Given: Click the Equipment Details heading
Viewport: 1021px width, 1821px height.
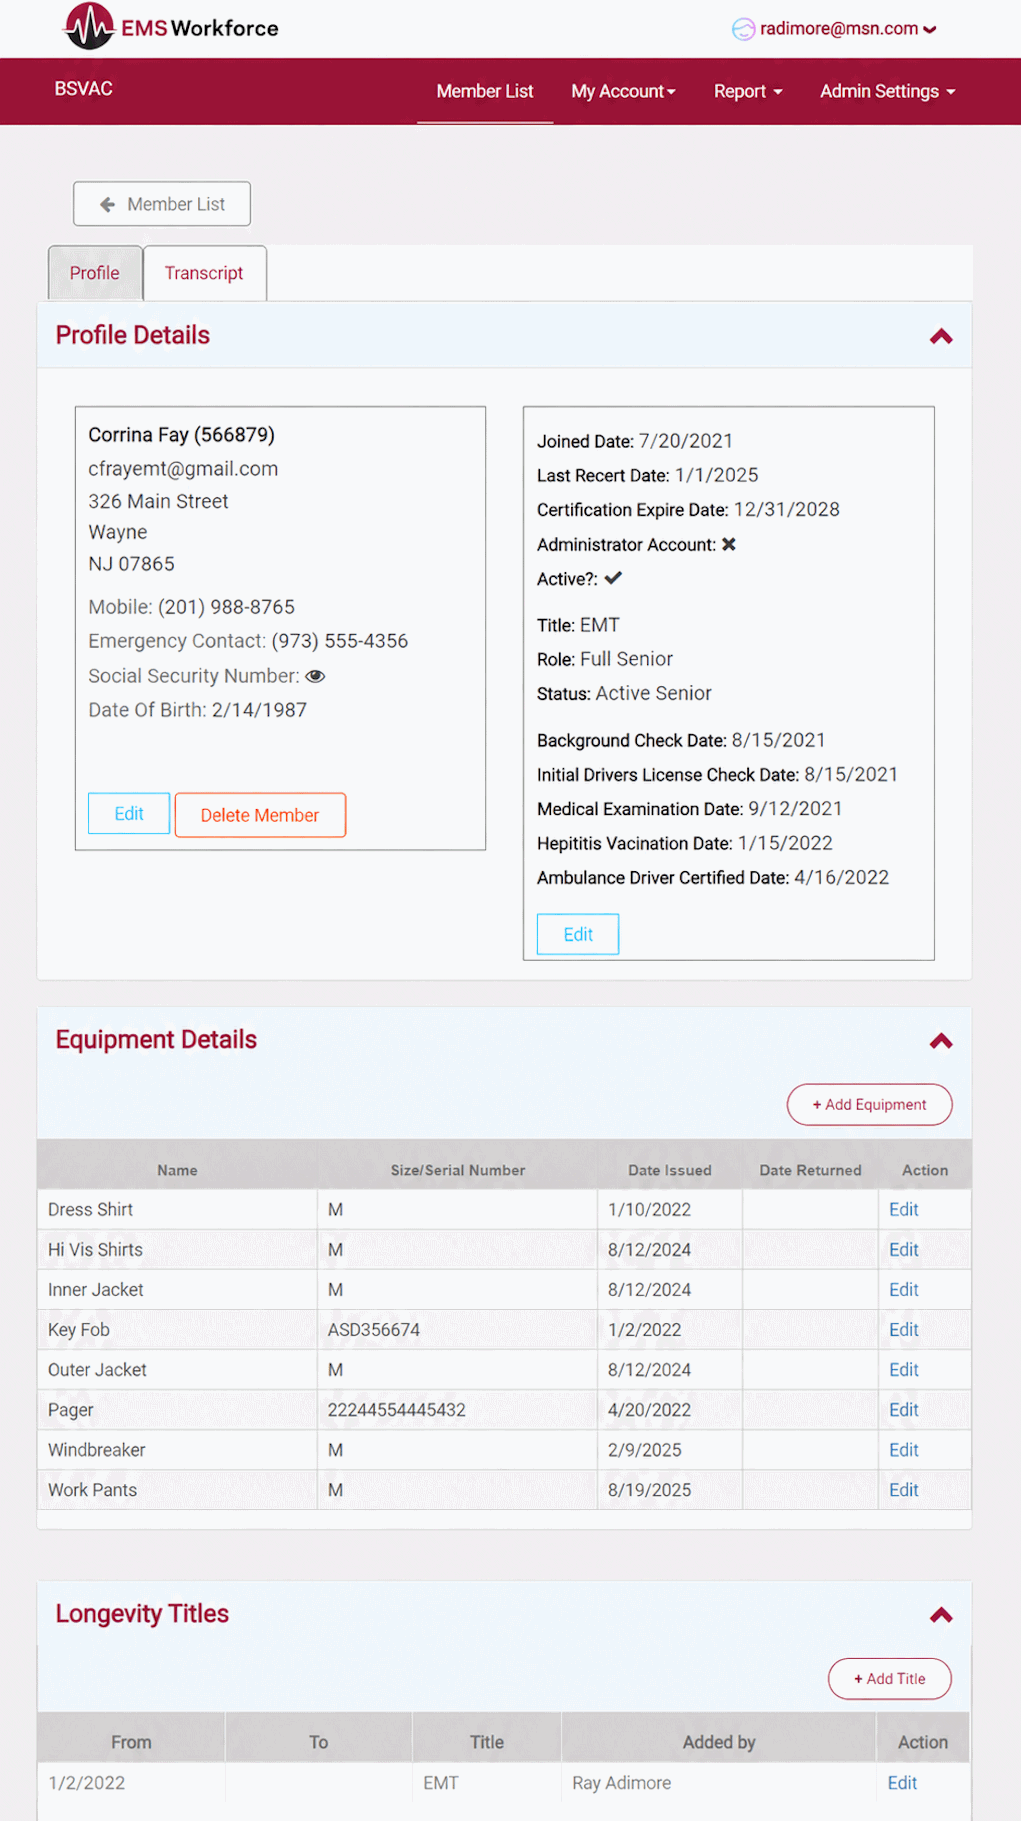Looking at the screenshot, I should tap(156, 1040).
